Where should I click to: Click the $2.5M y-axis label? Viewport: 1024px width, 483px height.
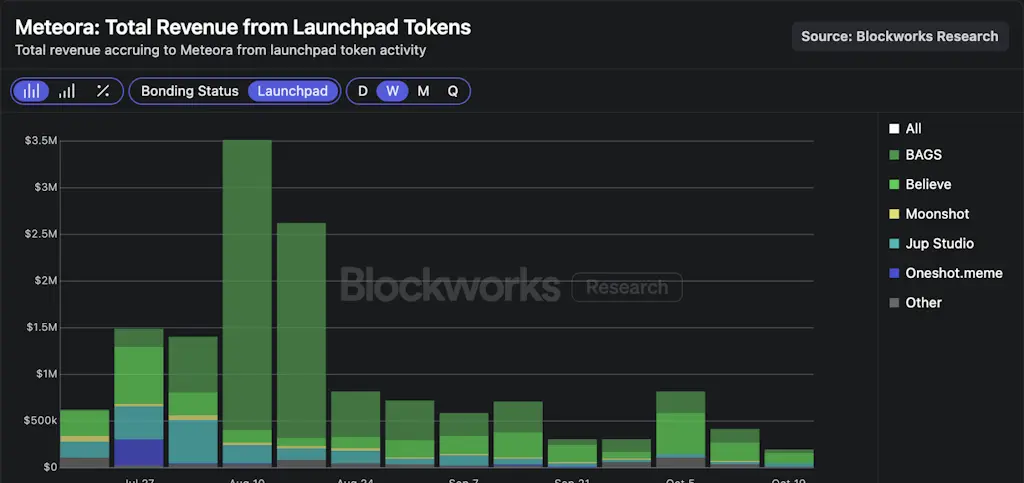pyautogui.click(x=40, y=234)
